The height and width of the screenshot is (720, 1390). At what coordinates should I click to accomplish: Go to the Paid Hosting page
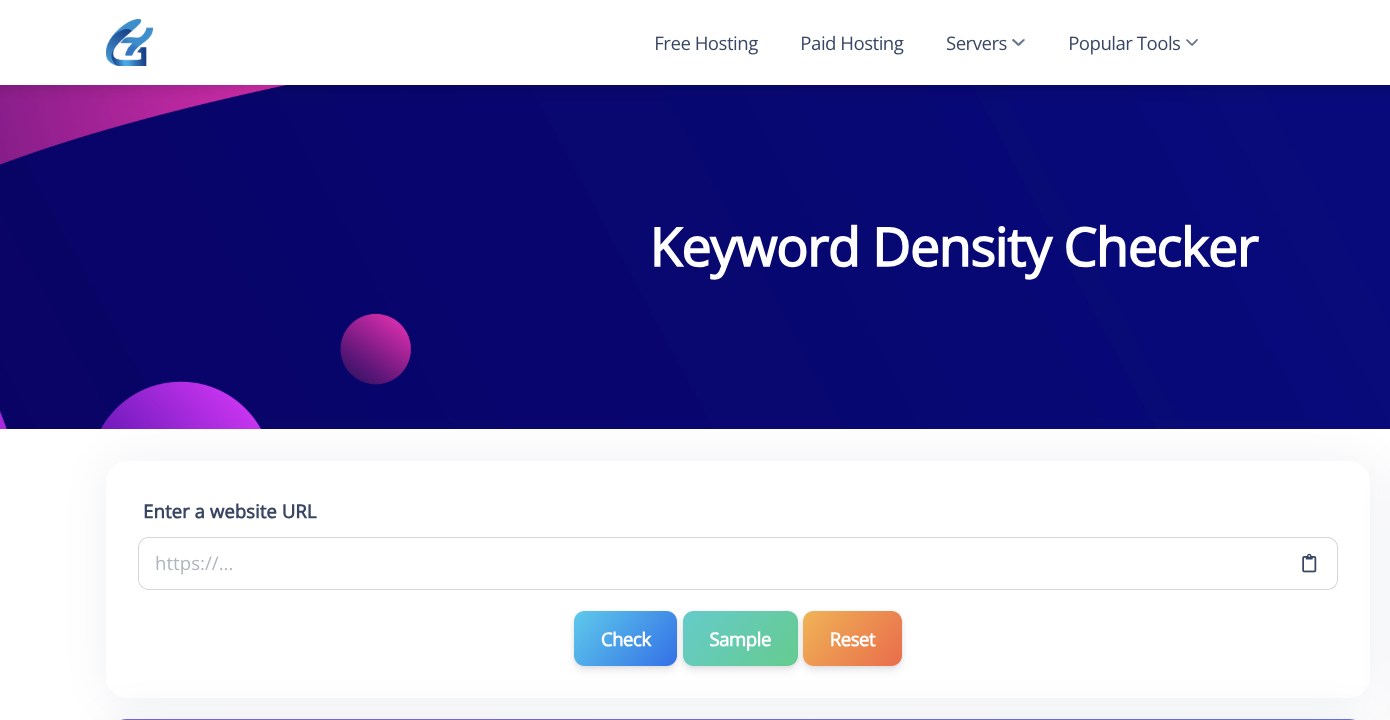[x=852, y=44]
